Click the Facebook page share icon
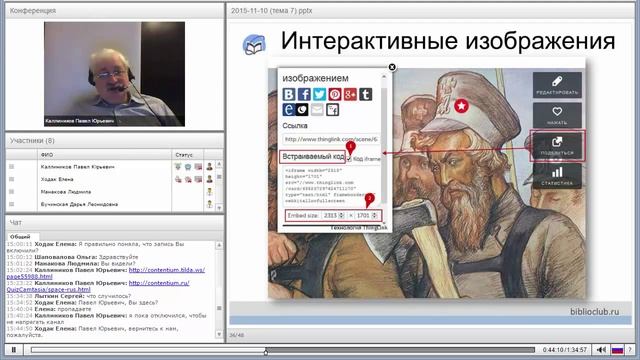The image size is (640, 360). [x=332, y=109]
